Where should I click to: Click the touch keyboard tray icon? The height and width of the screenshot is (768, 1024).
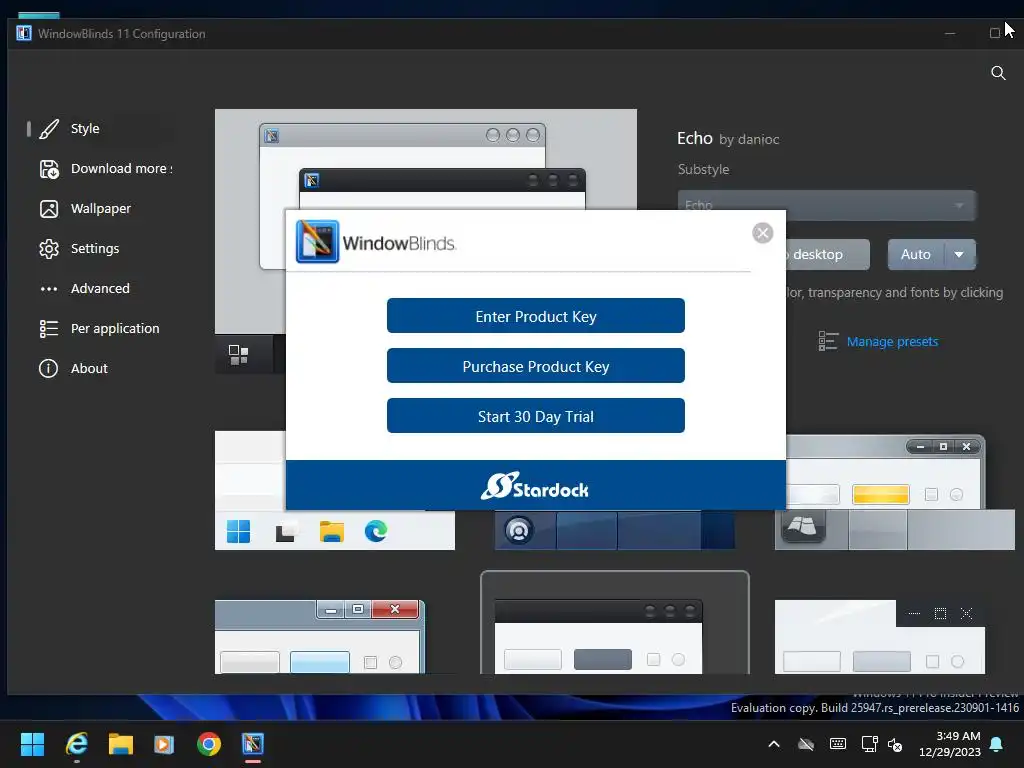tap(837, 744)
